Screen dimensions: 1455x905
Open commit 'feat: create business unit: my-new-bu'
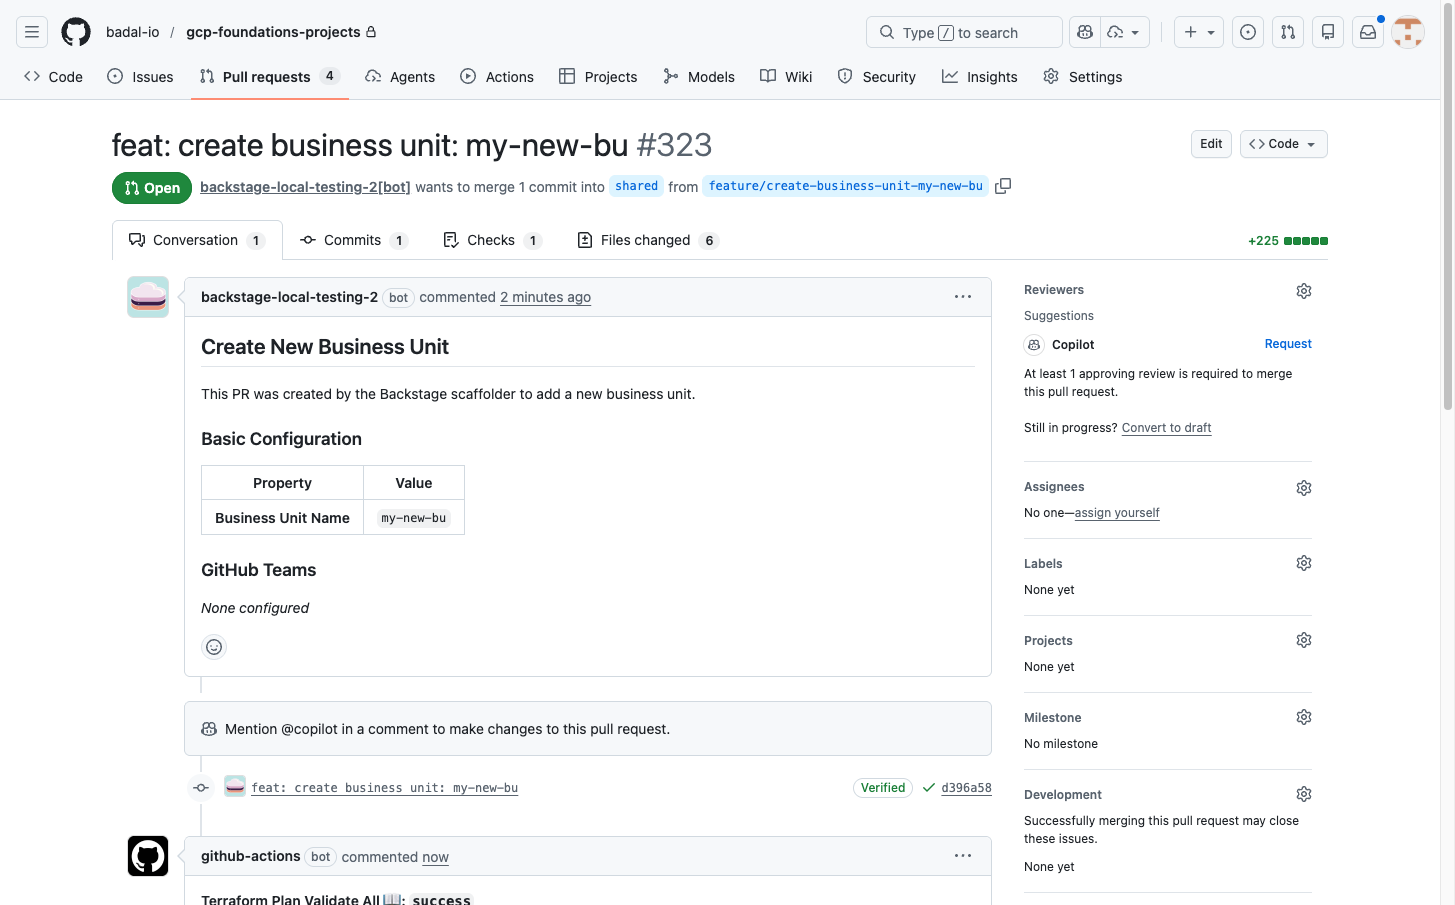(x=385, y=788)
